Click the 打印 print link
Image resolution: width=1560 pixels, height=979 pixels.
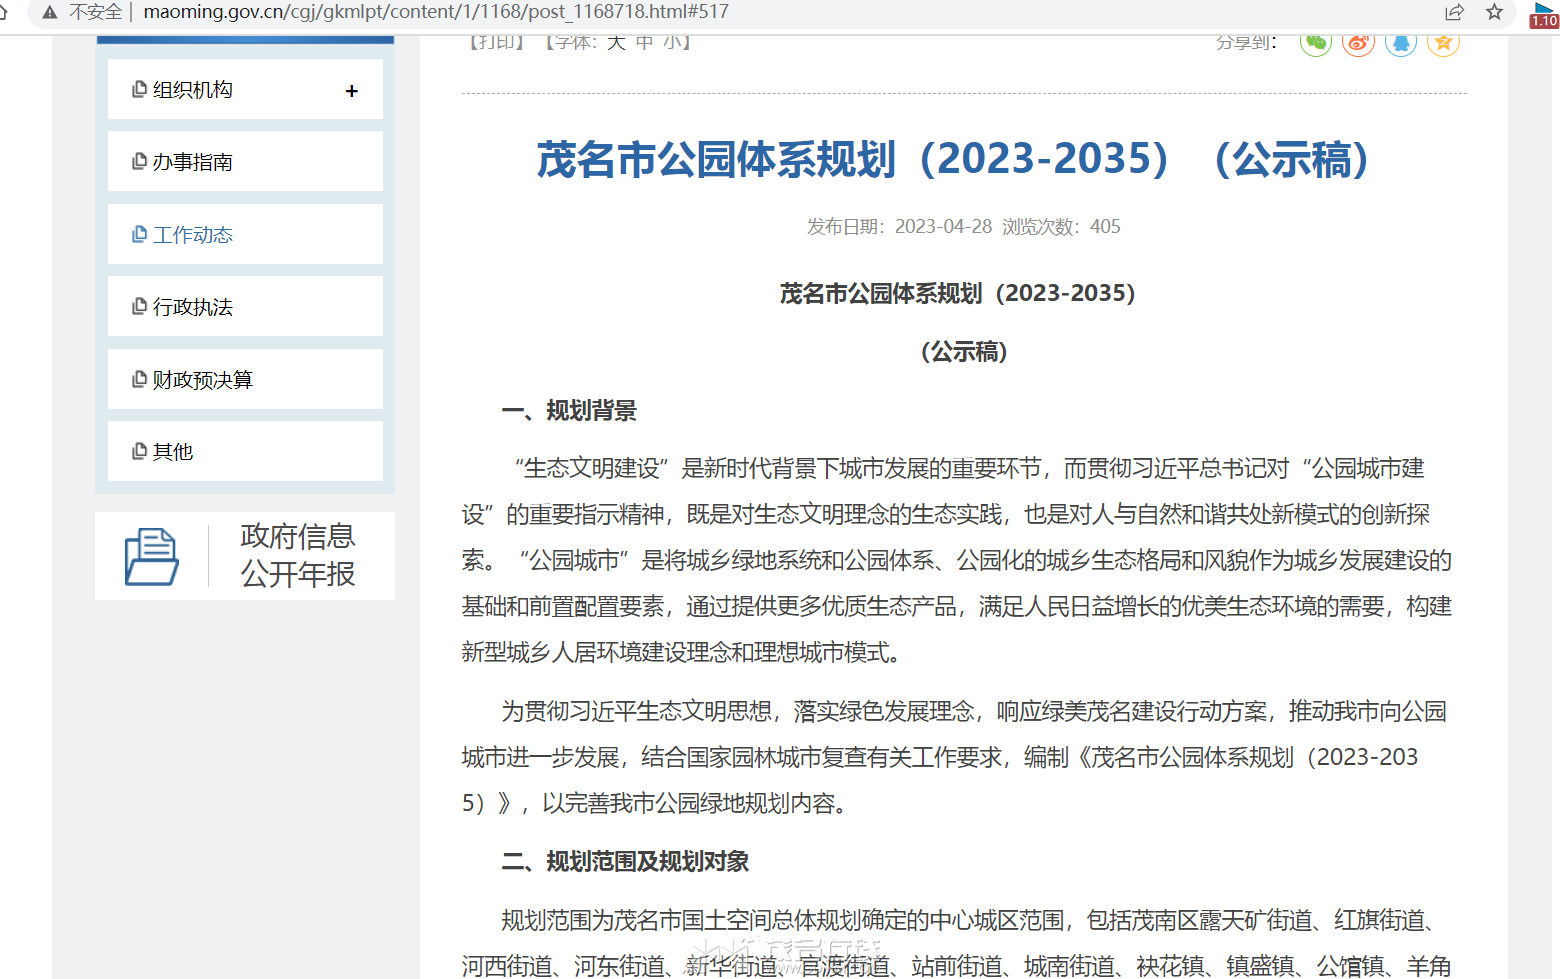(x=497, y=42)
